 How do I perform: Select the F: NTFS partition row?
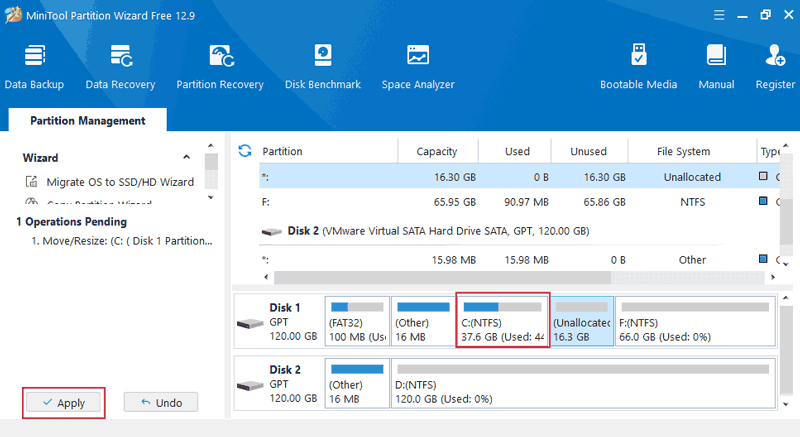(x=500, y=202)
